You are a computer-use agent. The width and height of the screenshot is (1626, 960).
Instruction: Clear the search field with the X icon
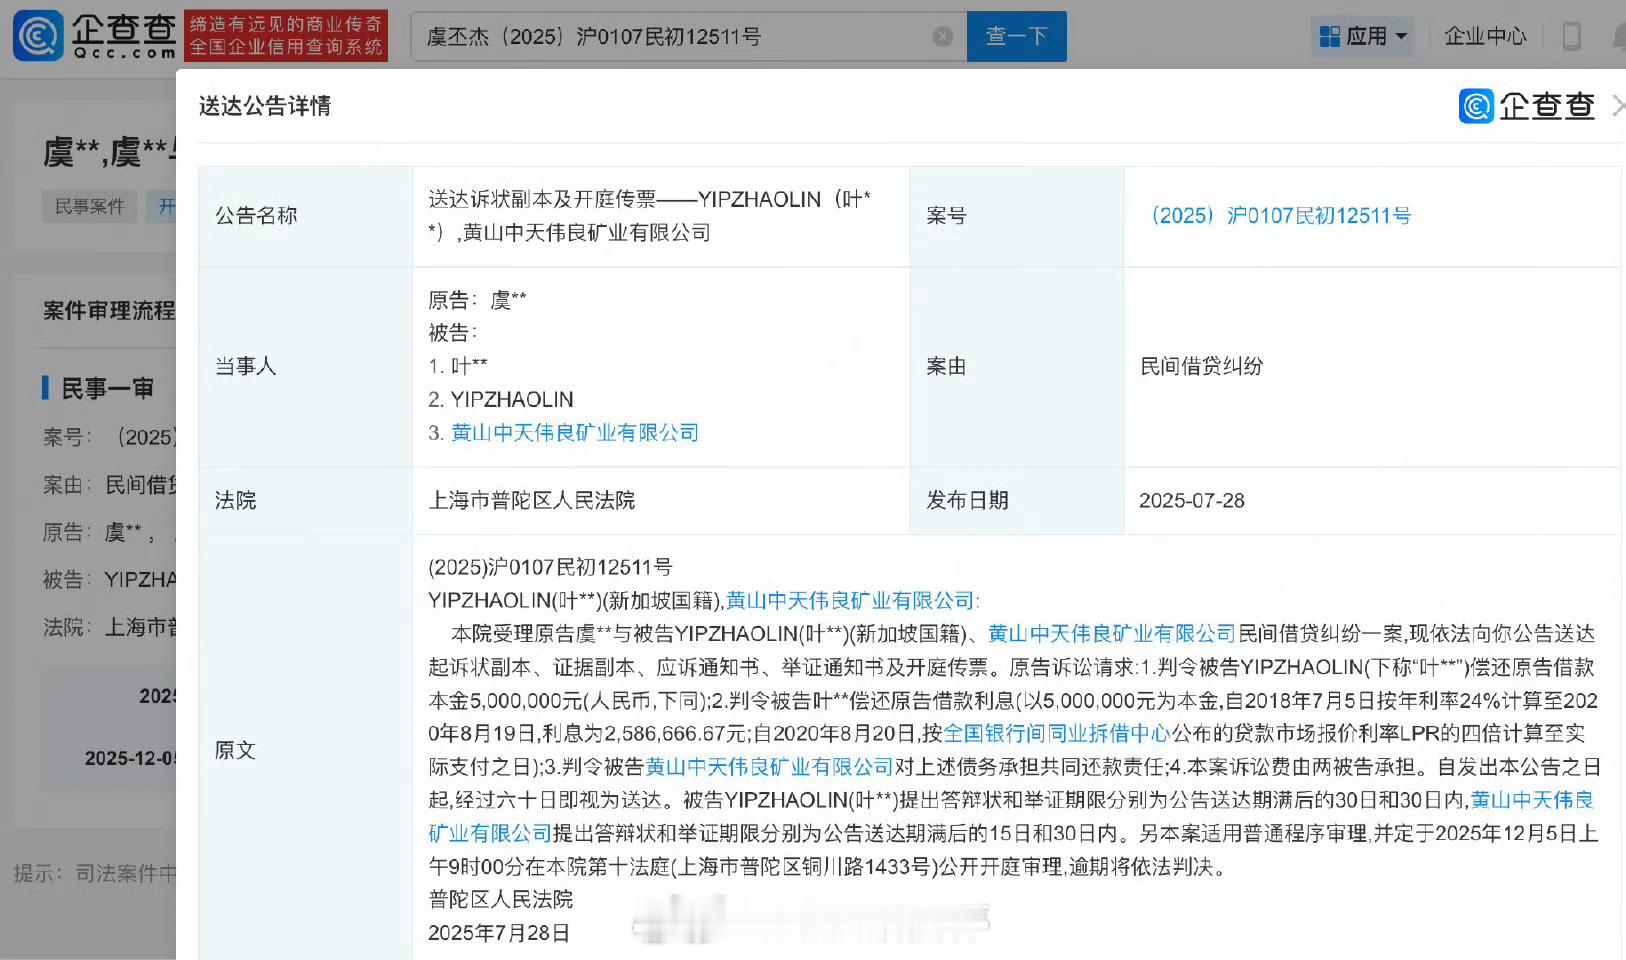tap(942, 37)
